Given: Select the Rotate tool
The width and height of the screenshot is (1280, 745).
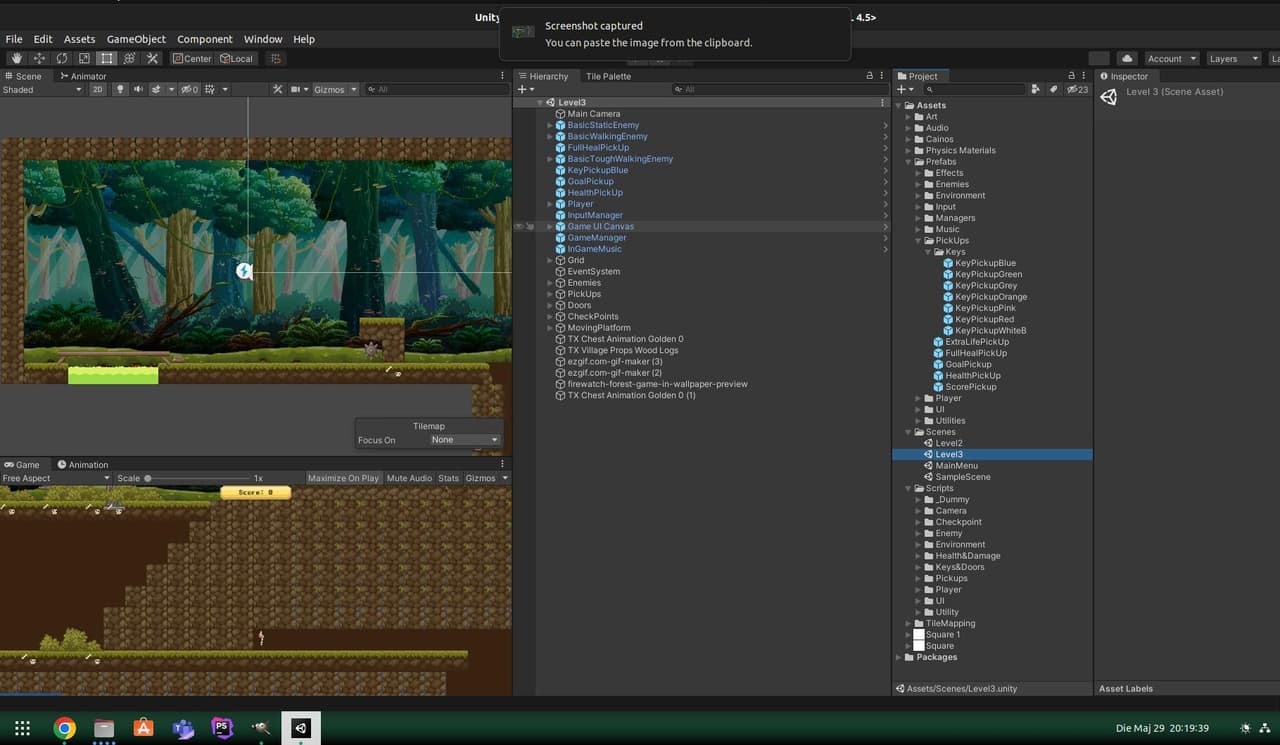Looking at the screenshot, I should tap(62, 58).
